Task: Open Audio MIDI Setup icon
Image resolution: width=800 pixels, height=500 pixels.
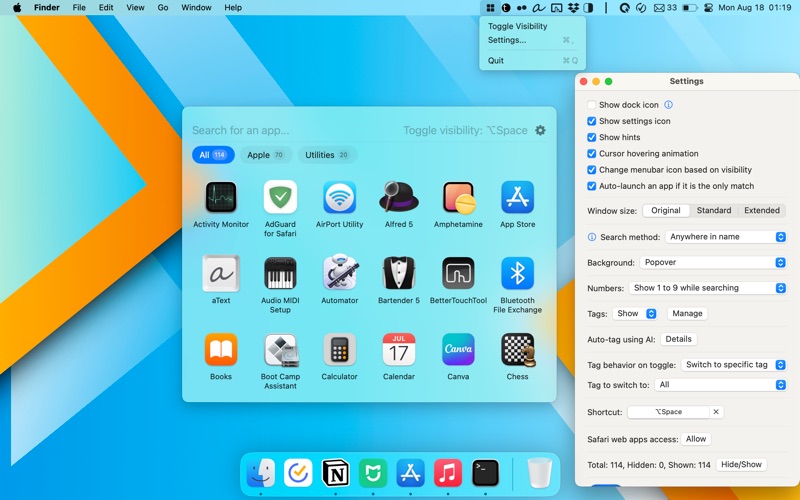Action: (x=280, y=273)
